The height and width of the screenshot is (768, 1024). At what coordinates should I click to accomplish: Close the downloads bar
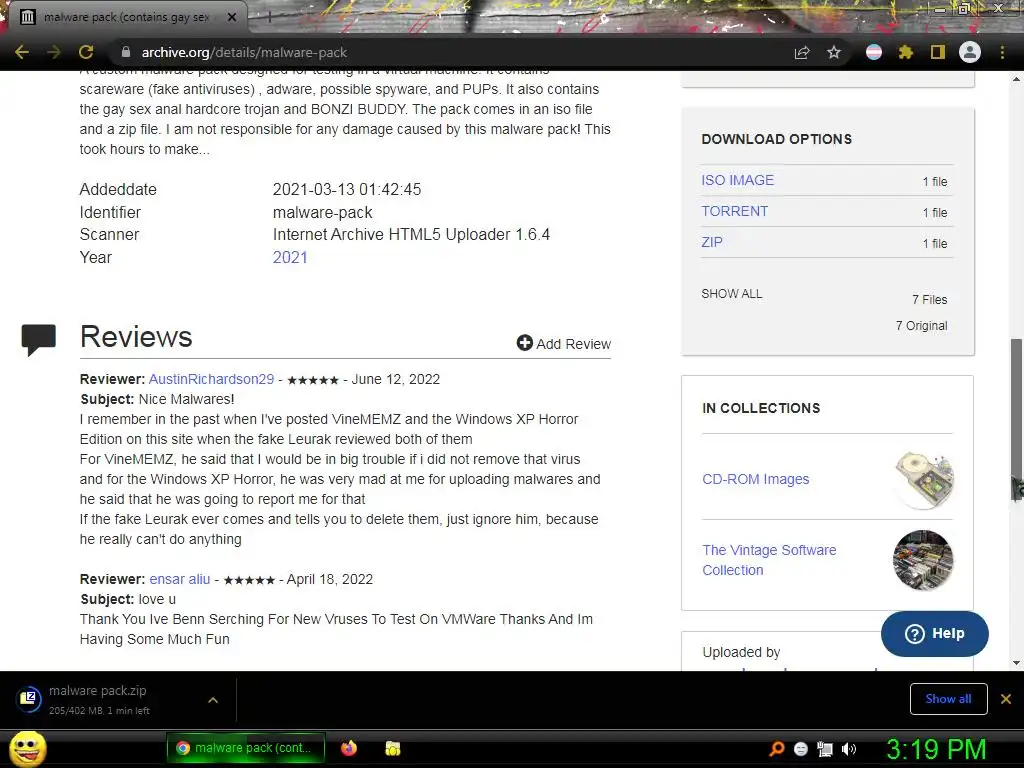1006,699
